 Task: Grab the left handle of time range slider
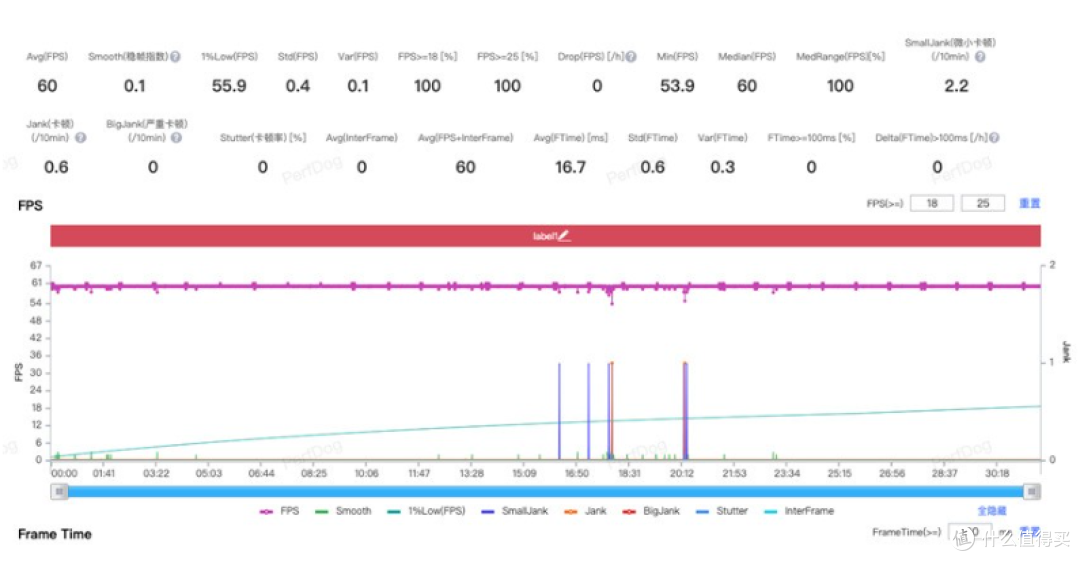pyautogui.click(x=60, y=491)
